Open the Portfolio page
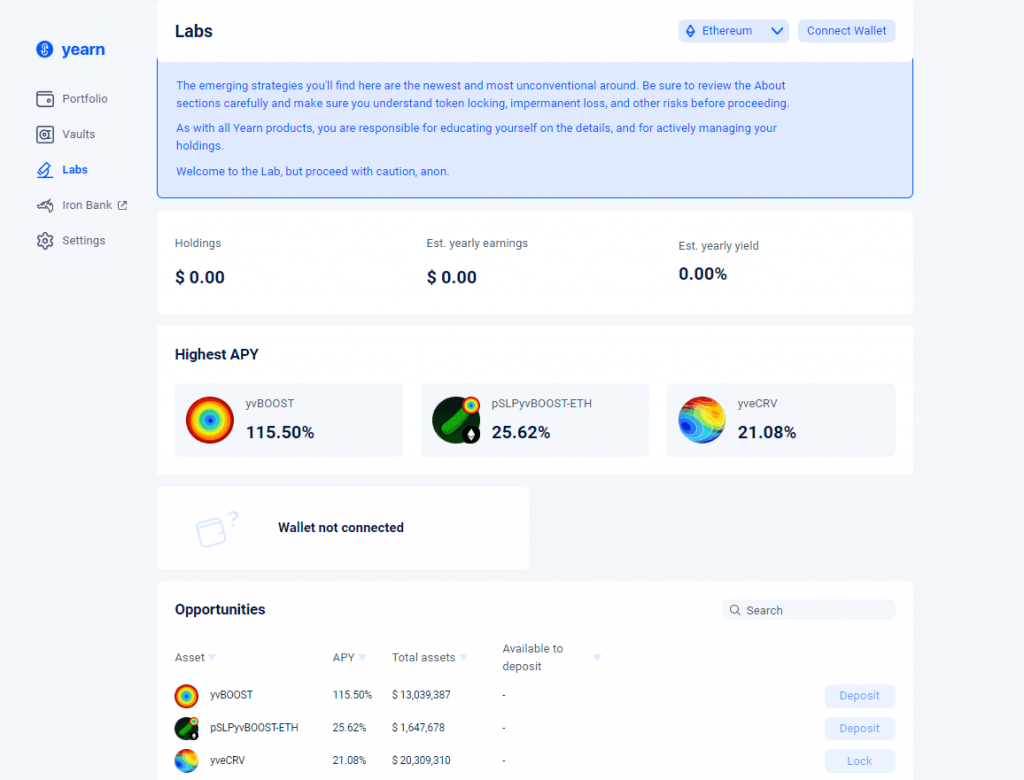 click(x=85, y=99)
